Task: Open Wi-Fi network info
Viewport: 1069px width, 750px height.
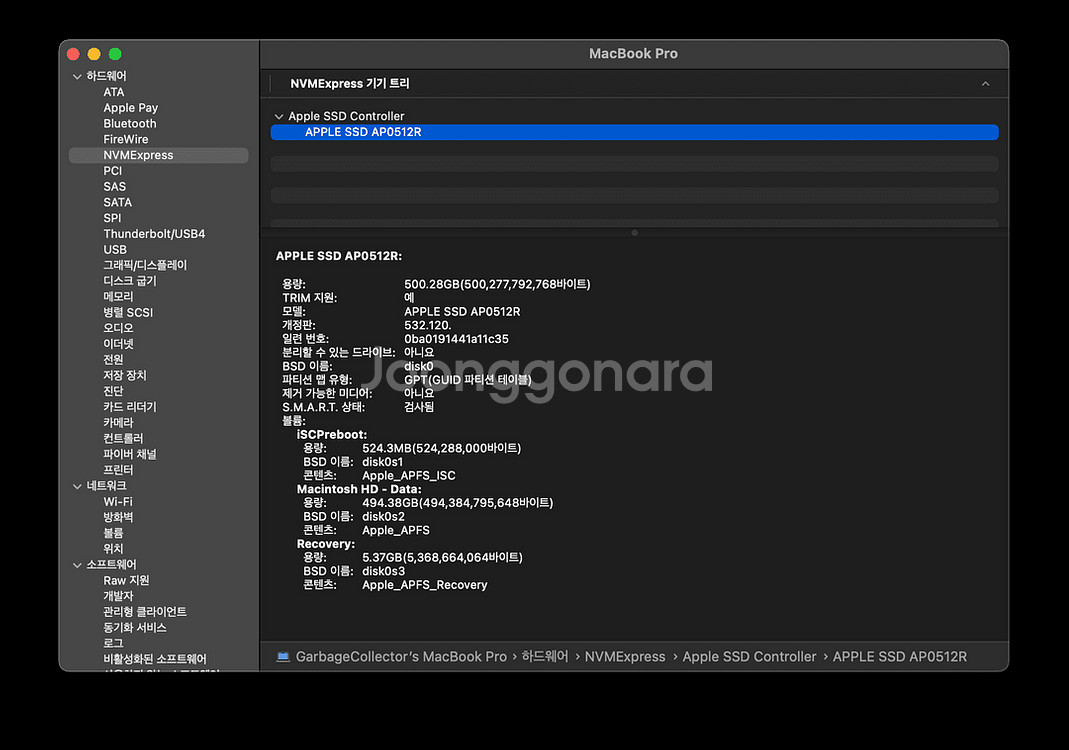Action: tap(118, 502)
